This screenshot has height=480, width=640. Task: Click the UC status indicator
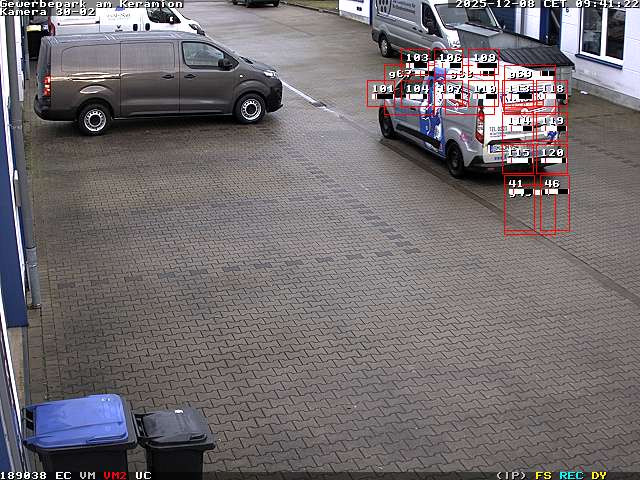pos(143,475)
